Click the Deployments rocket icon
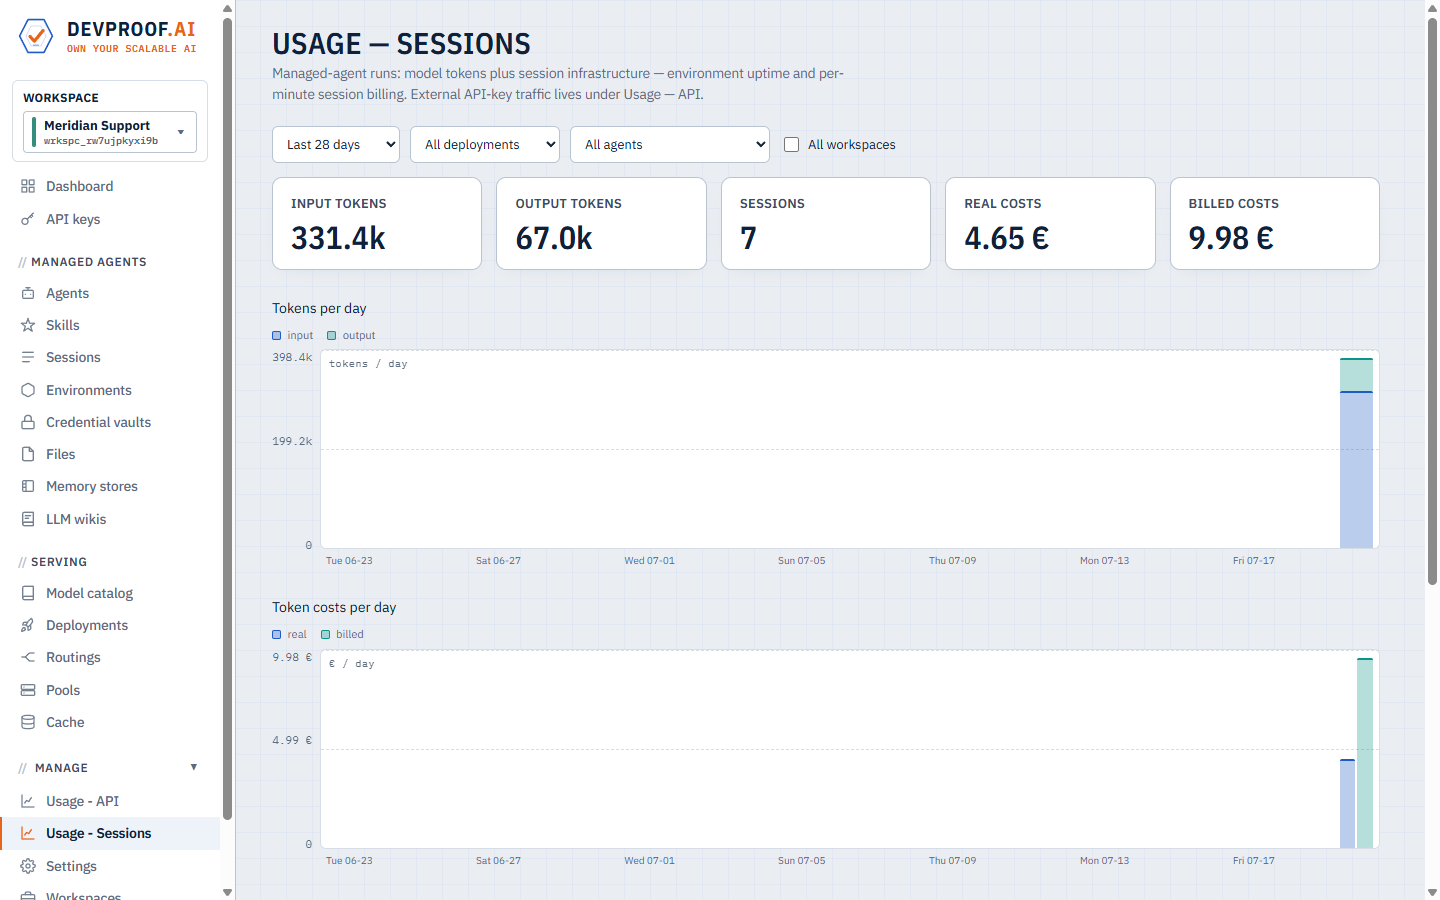 click(x=28, y=625)
